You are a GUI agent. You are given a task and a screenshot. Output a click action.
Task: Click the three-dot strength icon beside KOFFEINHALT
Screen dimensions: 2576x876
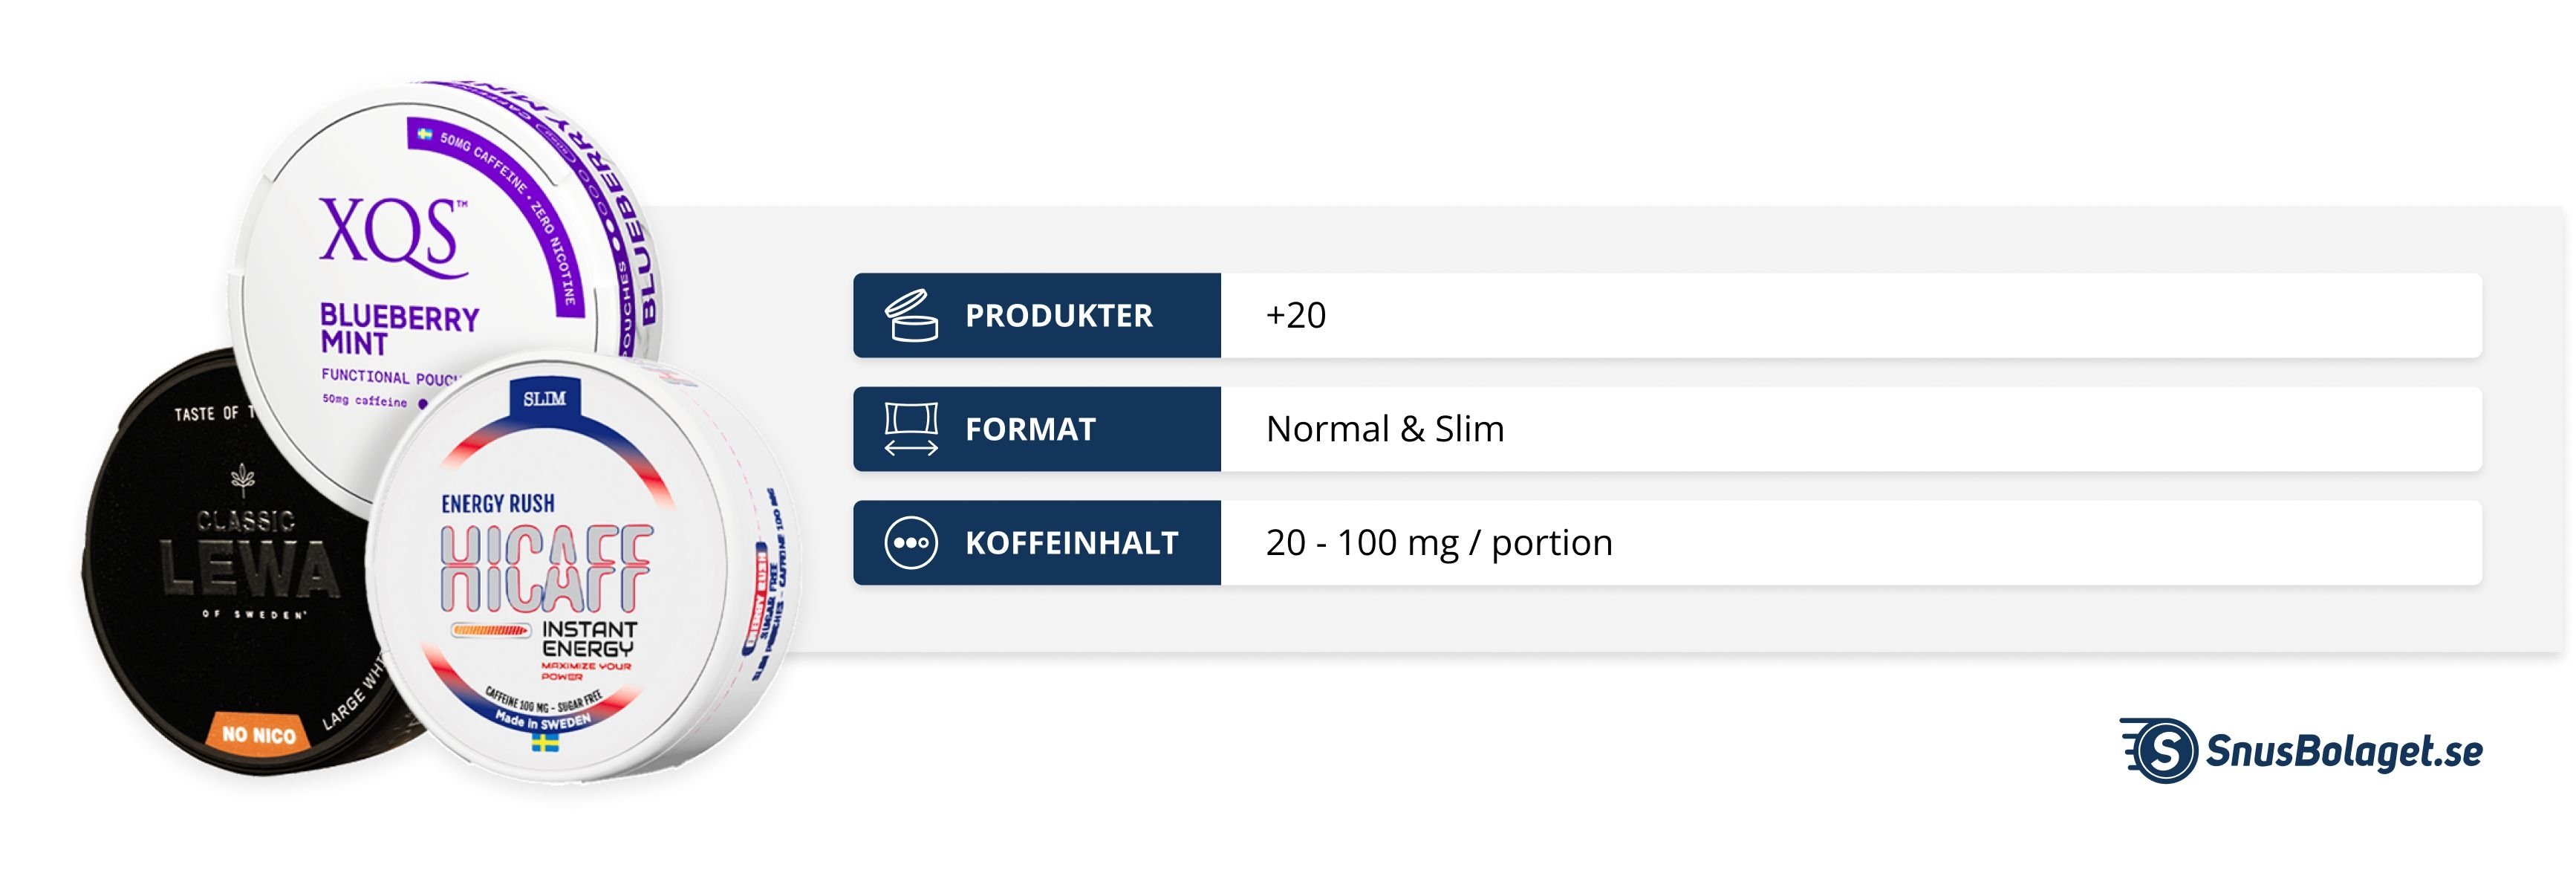coord(911,543)
